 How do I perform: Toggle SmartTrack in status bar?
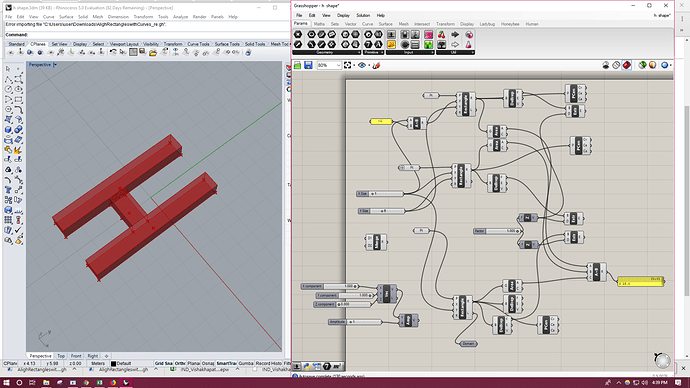click(226, 363)
